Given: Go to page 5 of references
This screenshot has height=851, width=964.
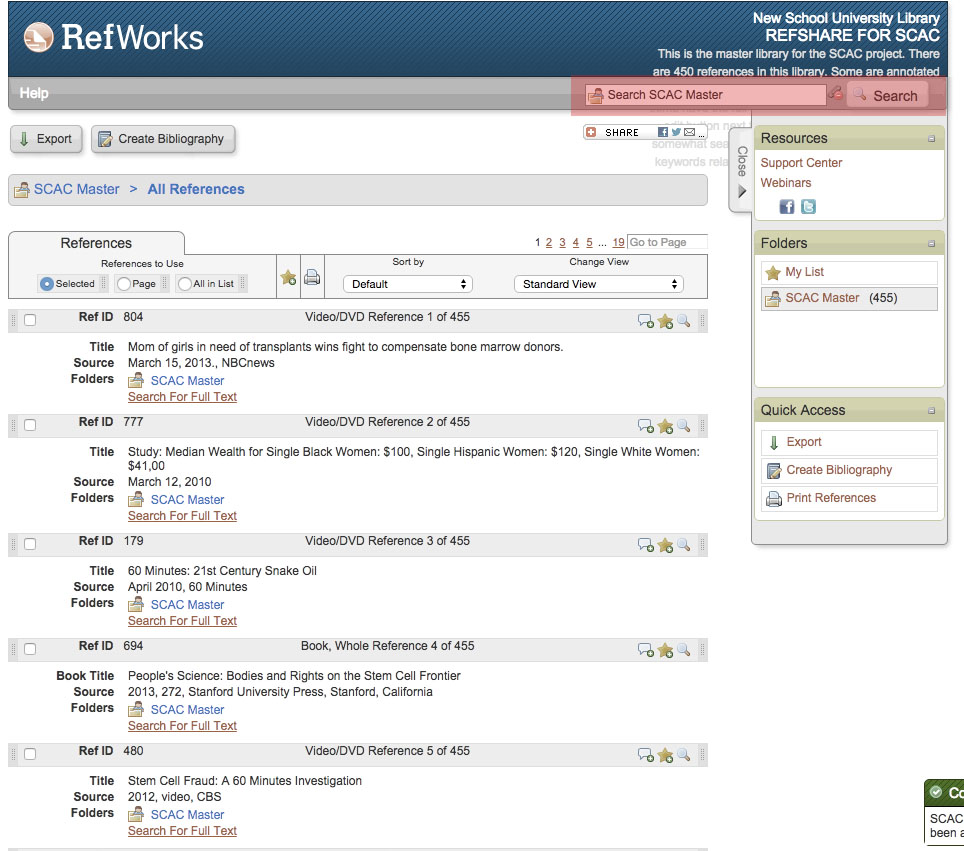Looking at the screenshot, I should 590,242.
